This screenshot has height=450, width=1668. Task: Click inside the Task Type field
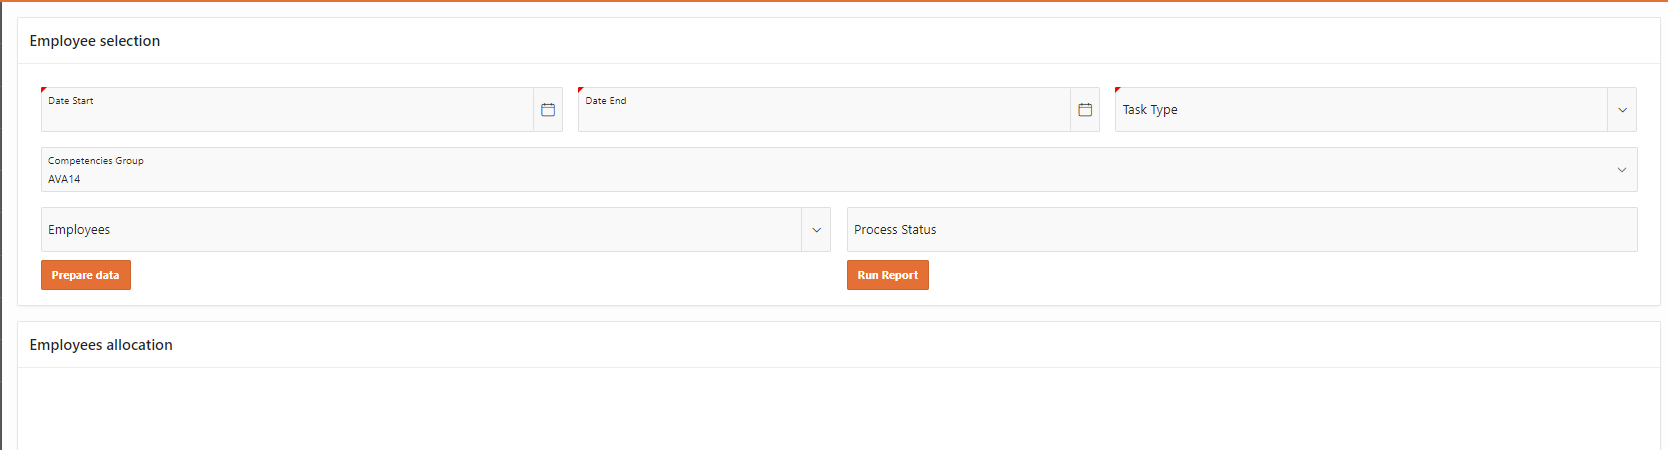pos(1361,110)
